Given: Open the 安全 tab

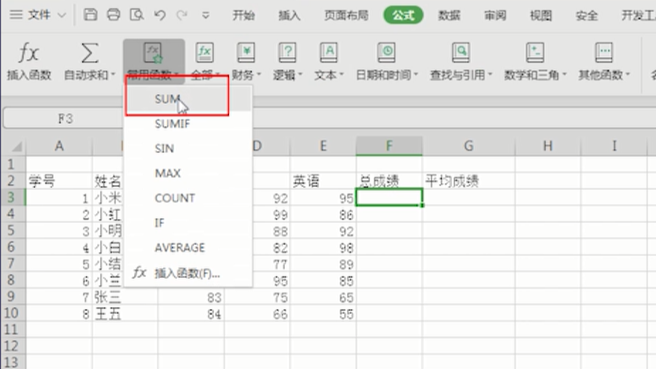Looking at the screenshot, I should (586, 15).
